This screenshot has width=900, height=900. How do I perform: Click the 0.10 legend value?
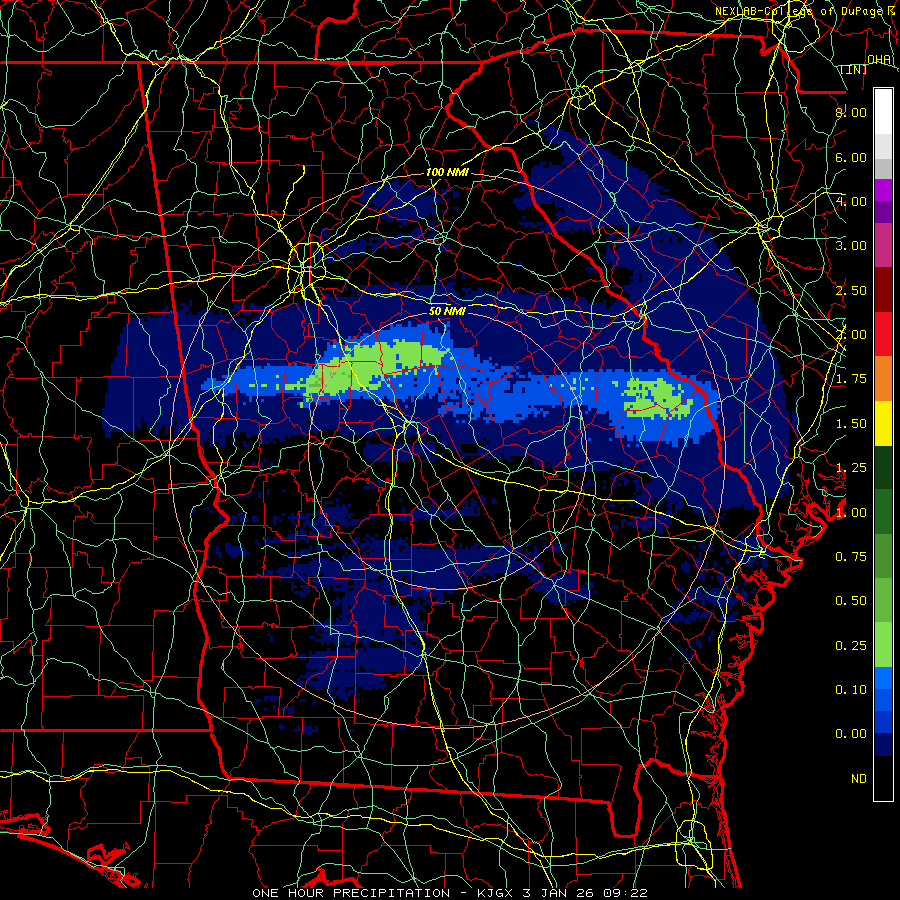(851, 690)
